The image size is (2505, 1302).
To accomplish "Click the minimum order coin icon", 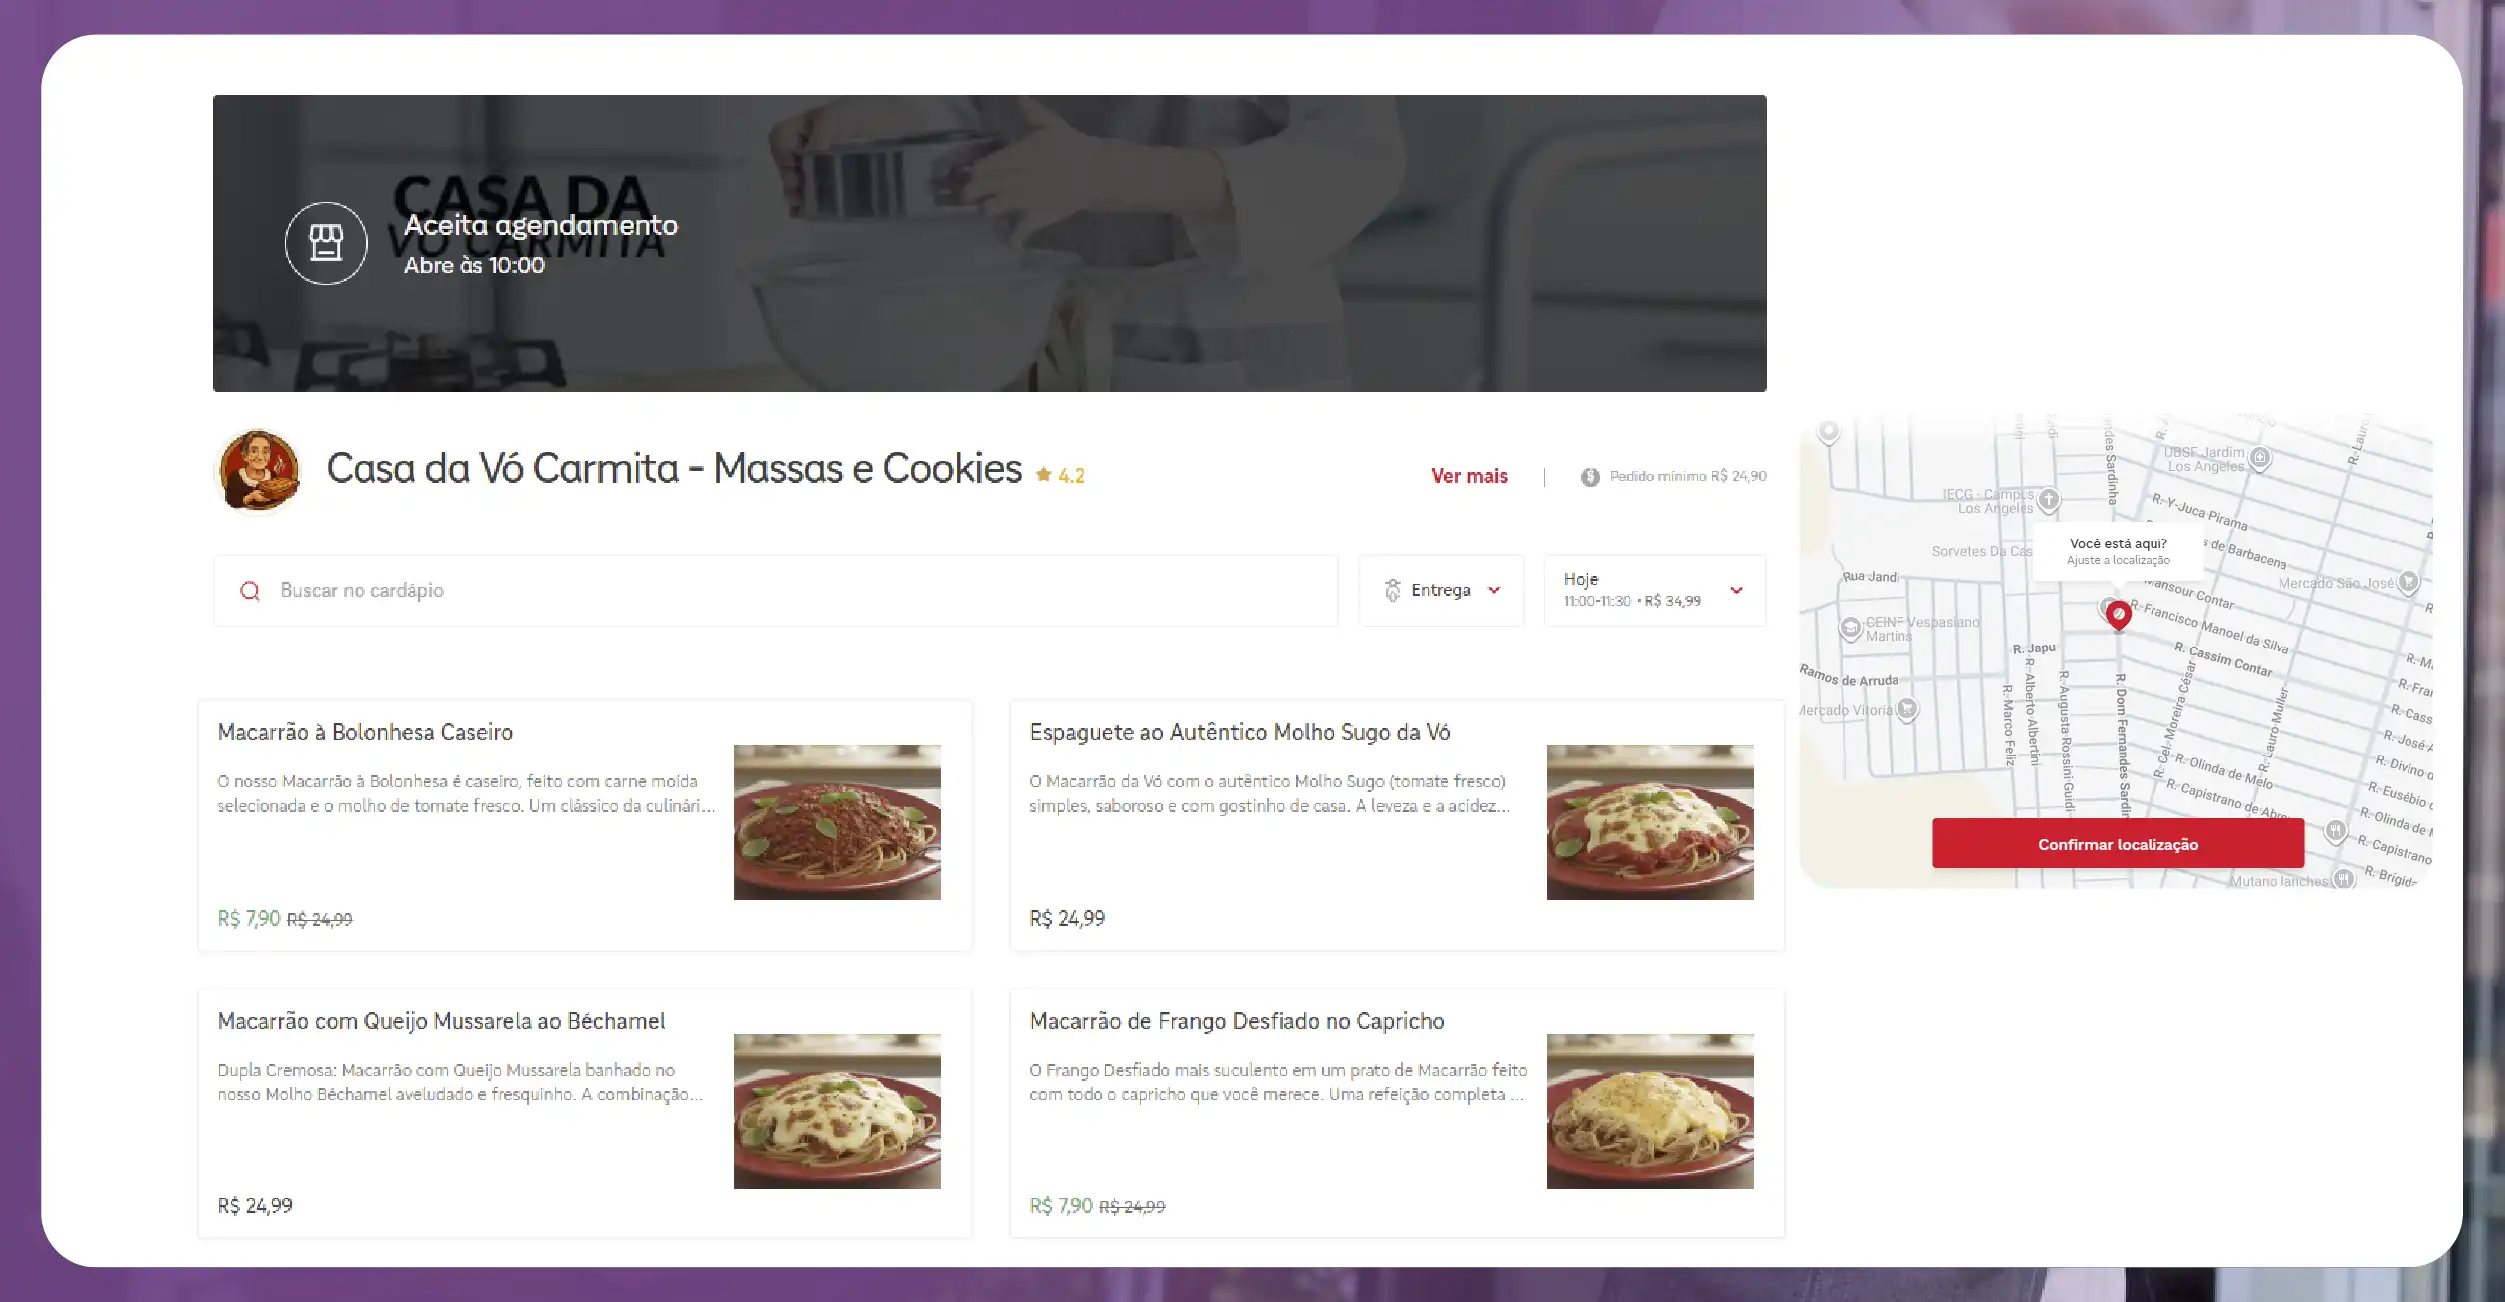I will (1590, 477).
